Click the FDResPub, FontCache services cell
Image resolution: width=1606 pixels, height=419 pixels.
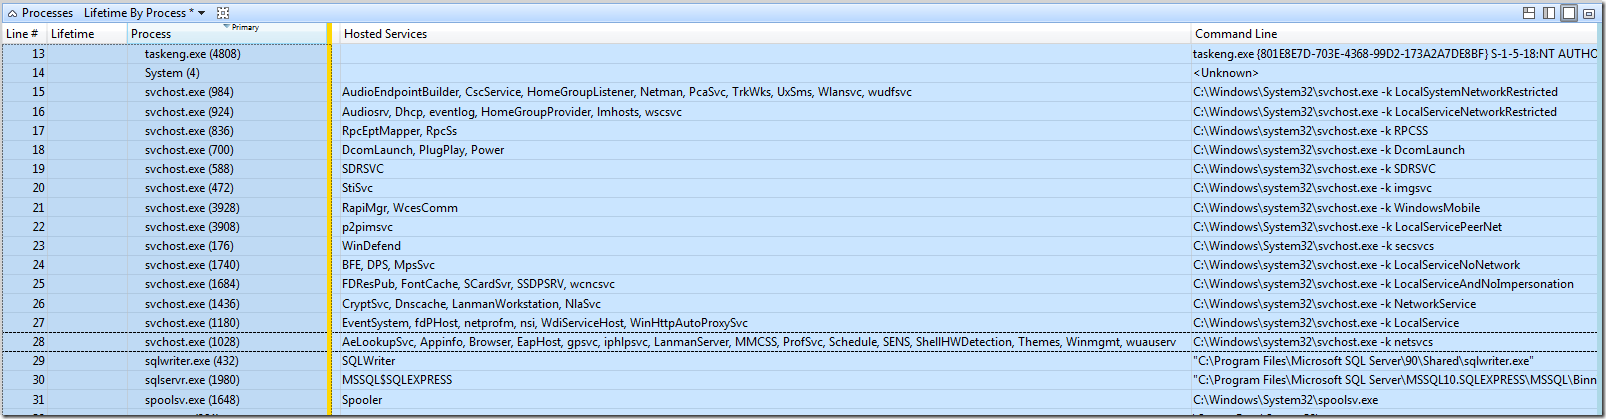click(478, 284)
